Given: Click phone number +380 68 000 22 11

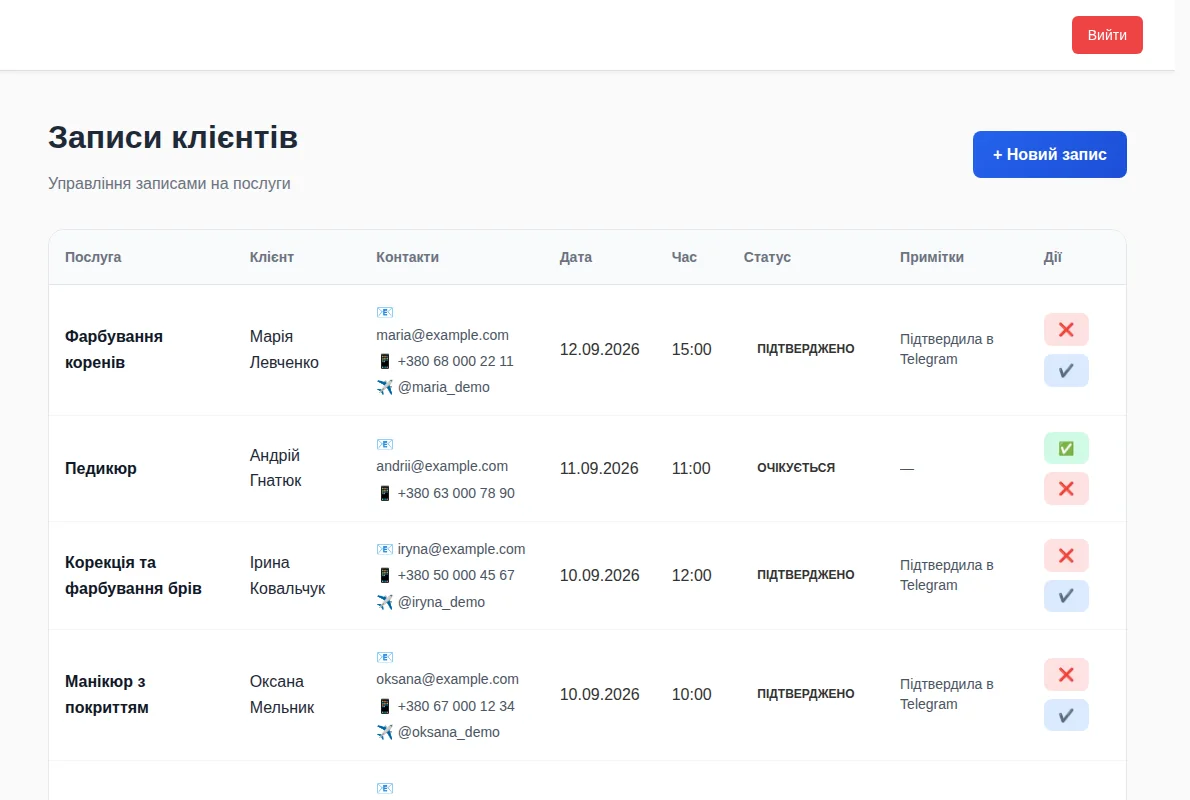Looking at the screenshot, I should [x=455, y=361].
